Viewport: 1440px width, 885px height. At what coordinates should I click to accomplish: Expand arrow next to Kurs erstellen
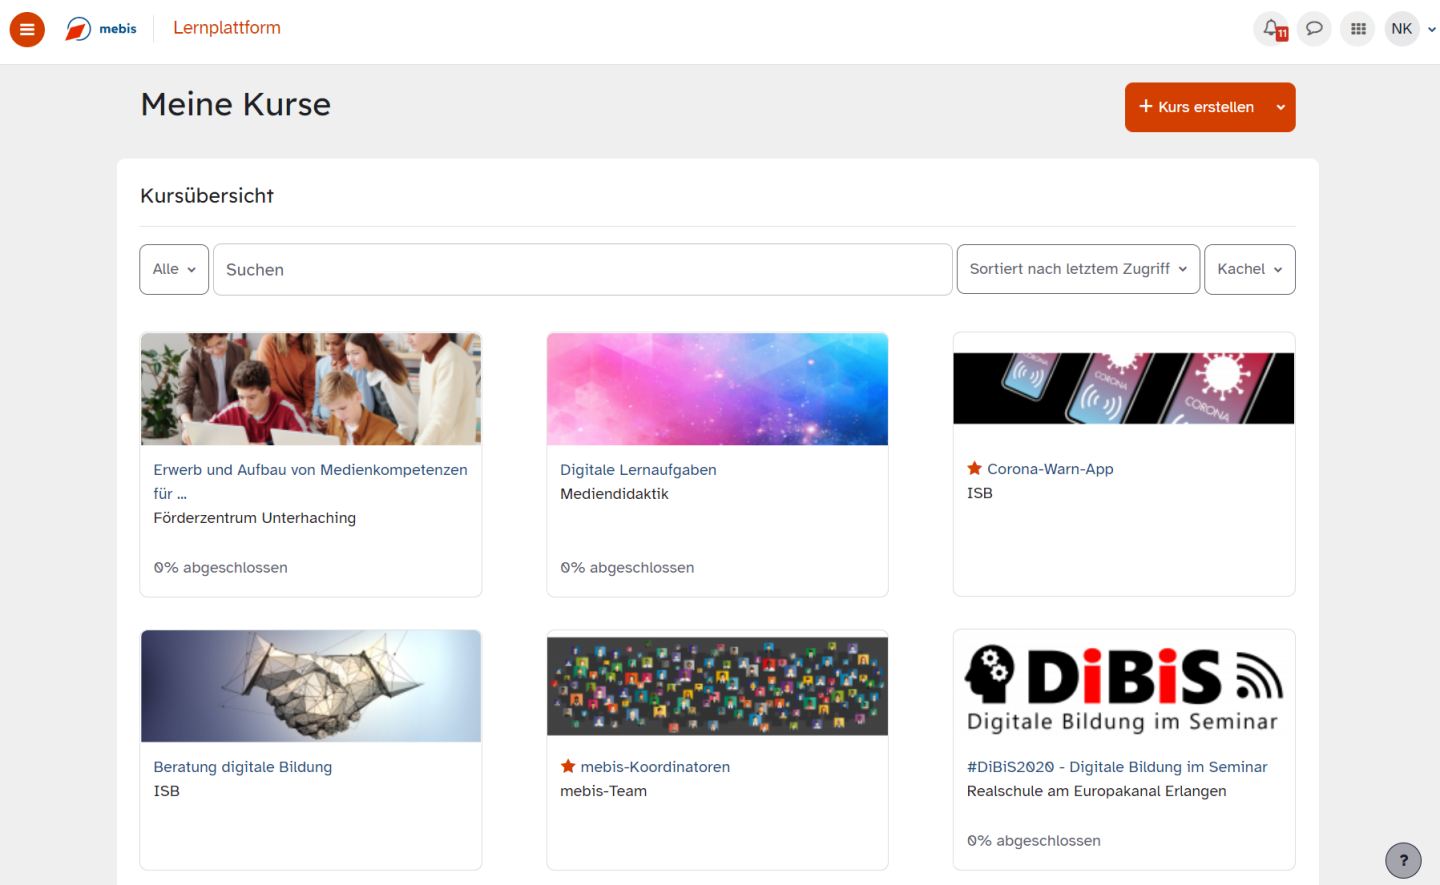tap(1280, 107)
